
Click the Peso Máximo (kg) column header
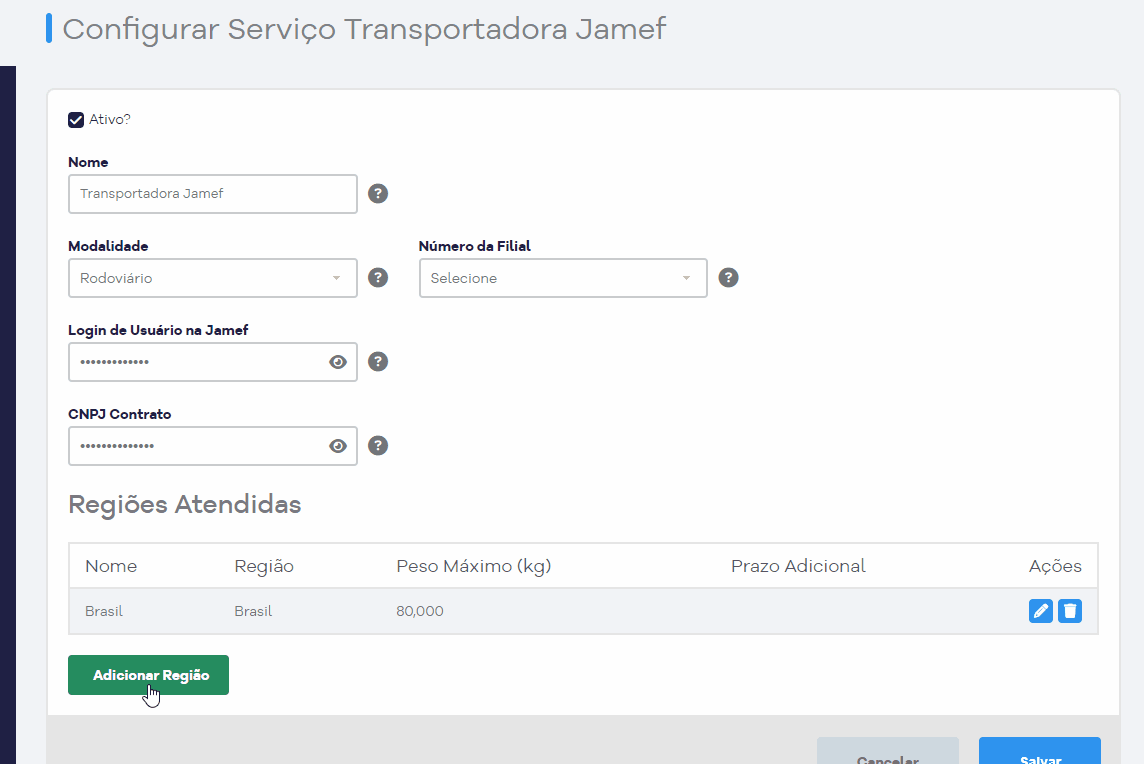[x=474, y=566]
